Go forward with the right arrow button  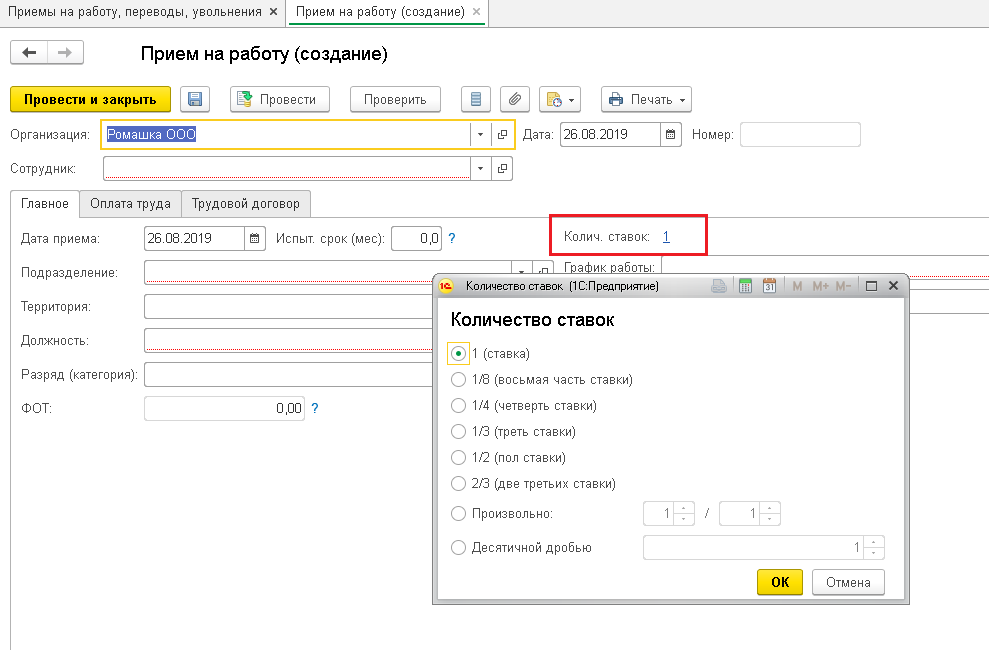(65, 52)
